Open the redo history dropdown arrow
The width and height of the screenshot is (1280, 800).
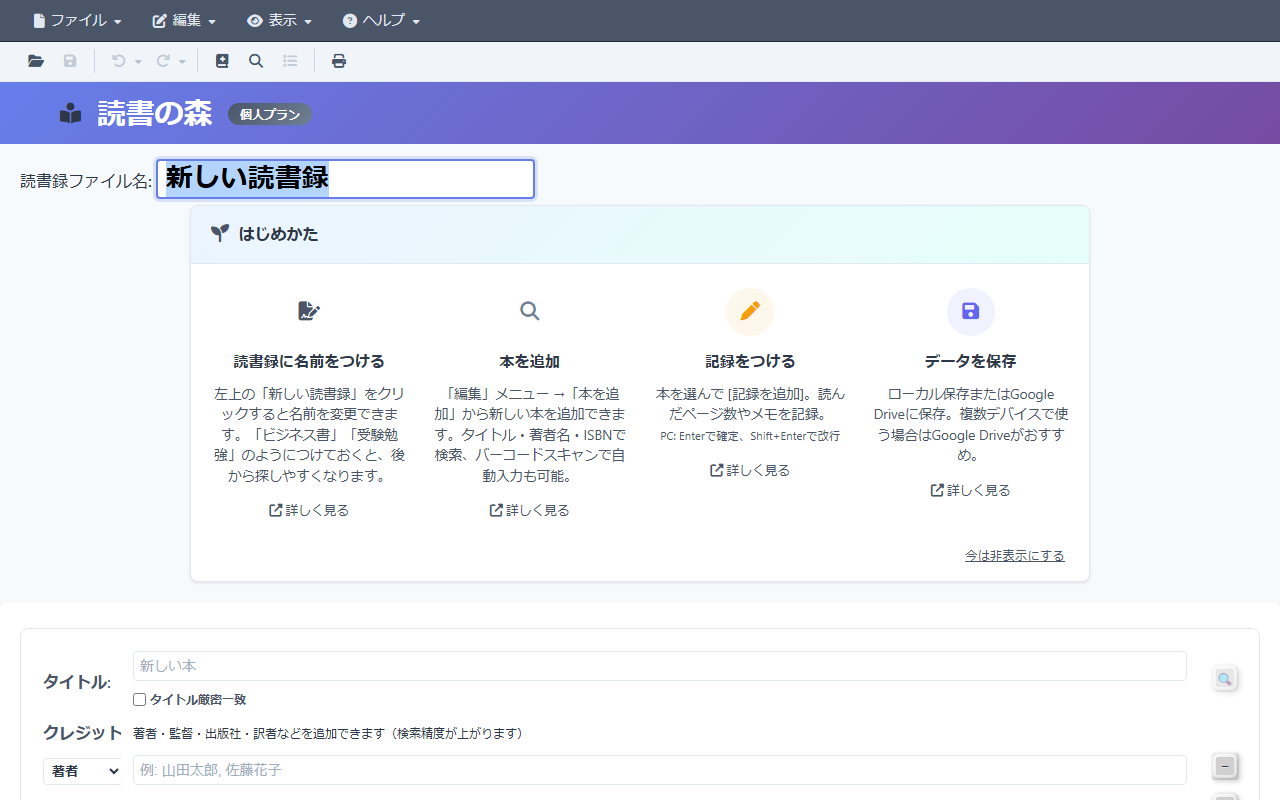point(182,62)
